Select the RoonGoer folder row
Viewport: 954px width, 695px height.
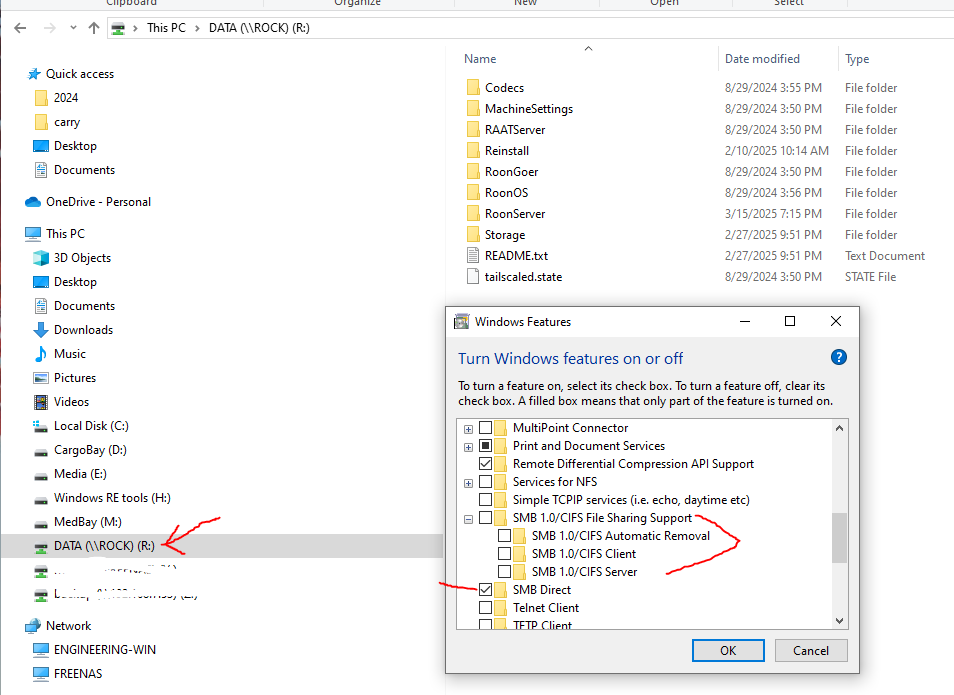tap(698, 172)
